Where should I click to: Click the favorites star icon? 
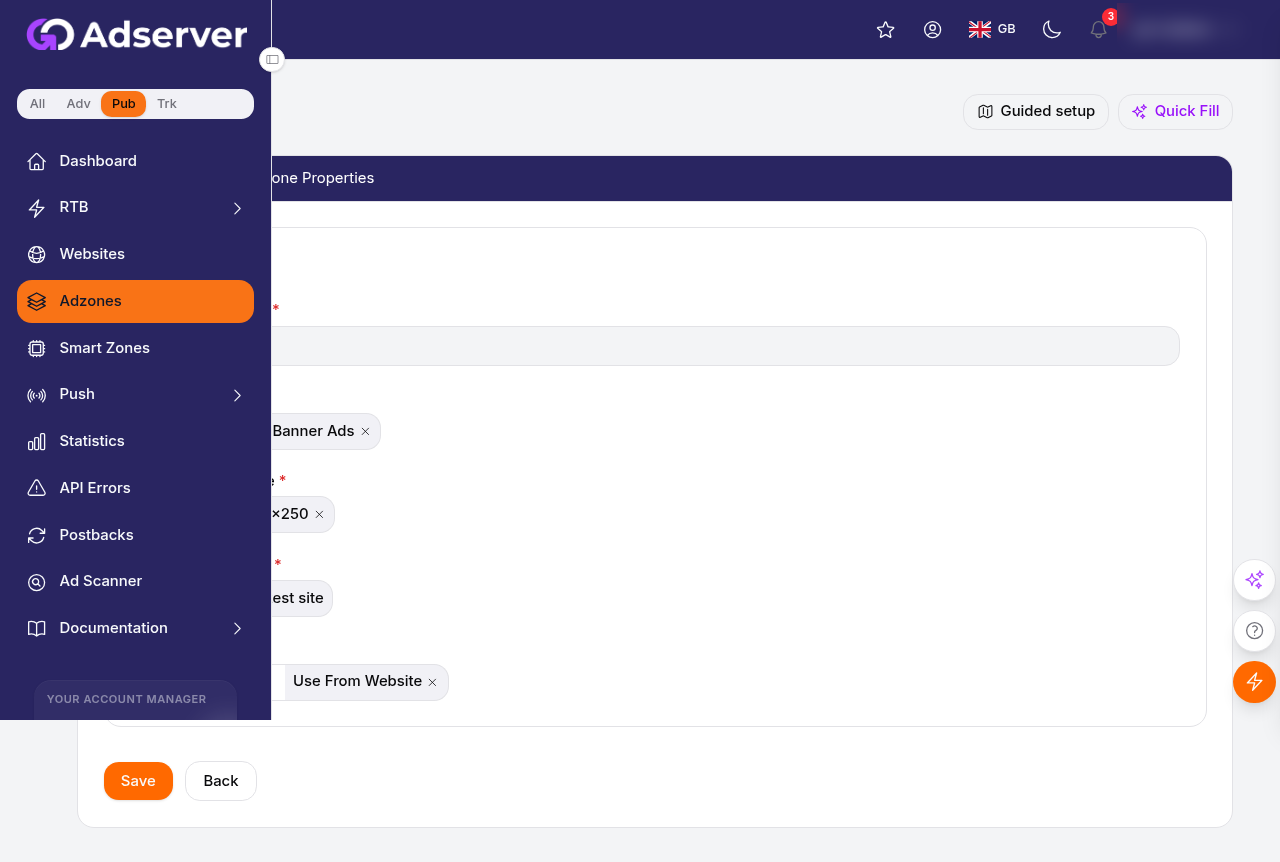pyautogui.click(x=885, y=30)
